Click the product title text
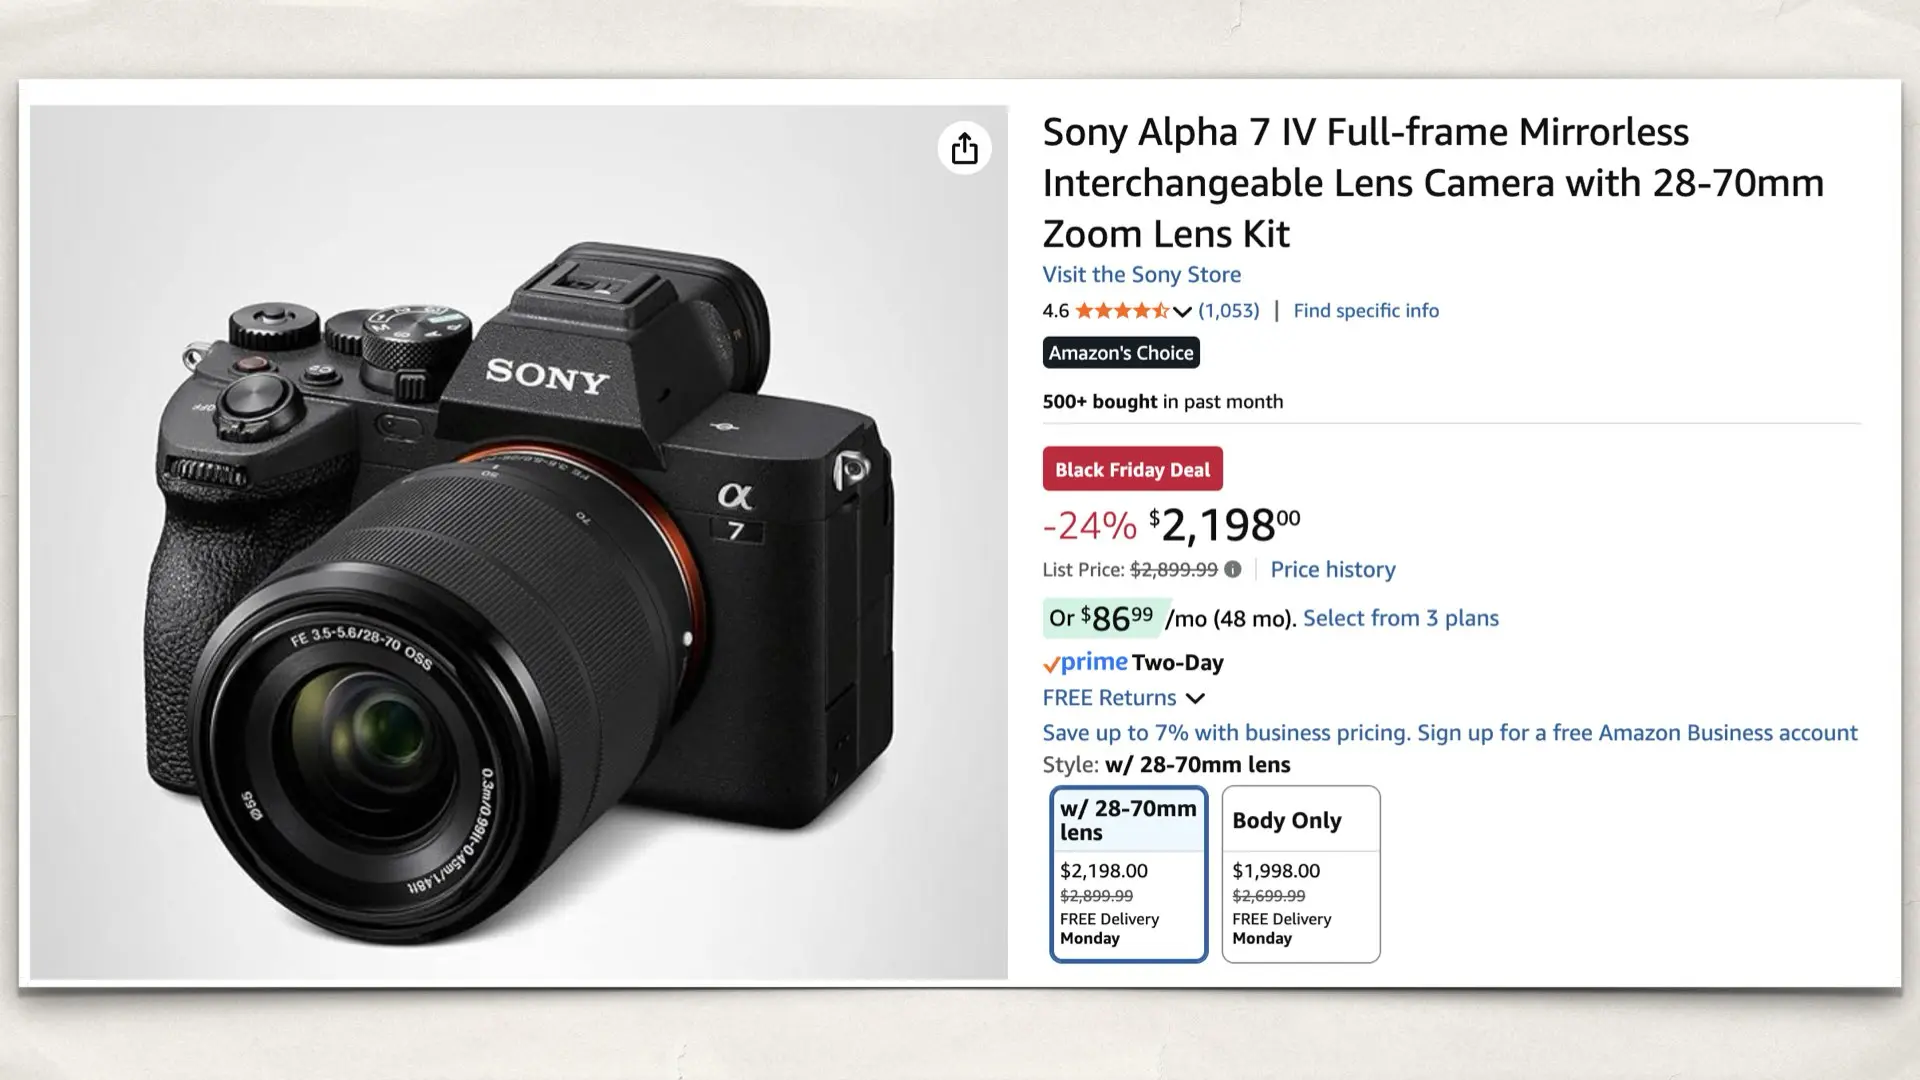Image resolution: width=1920 pixels, height=1080 pixels. (1432, 183)
